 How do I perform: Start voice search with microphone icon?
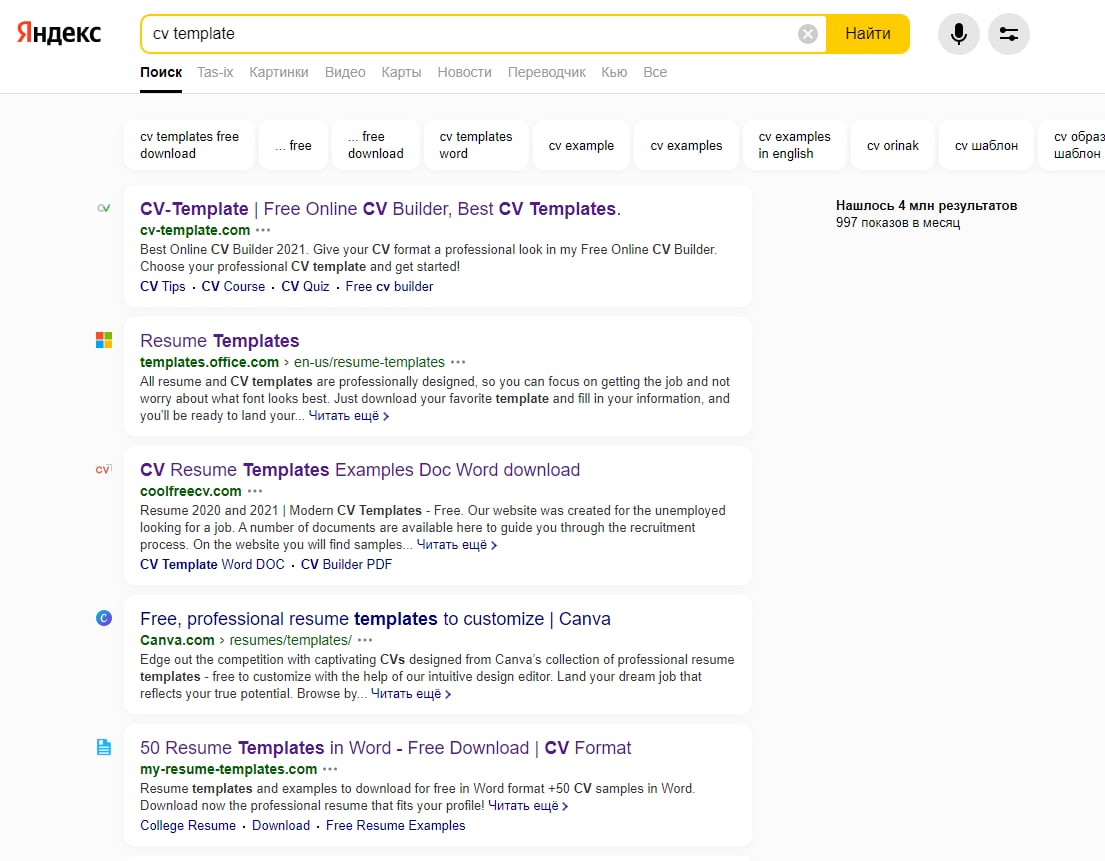[x=958, y=34]
